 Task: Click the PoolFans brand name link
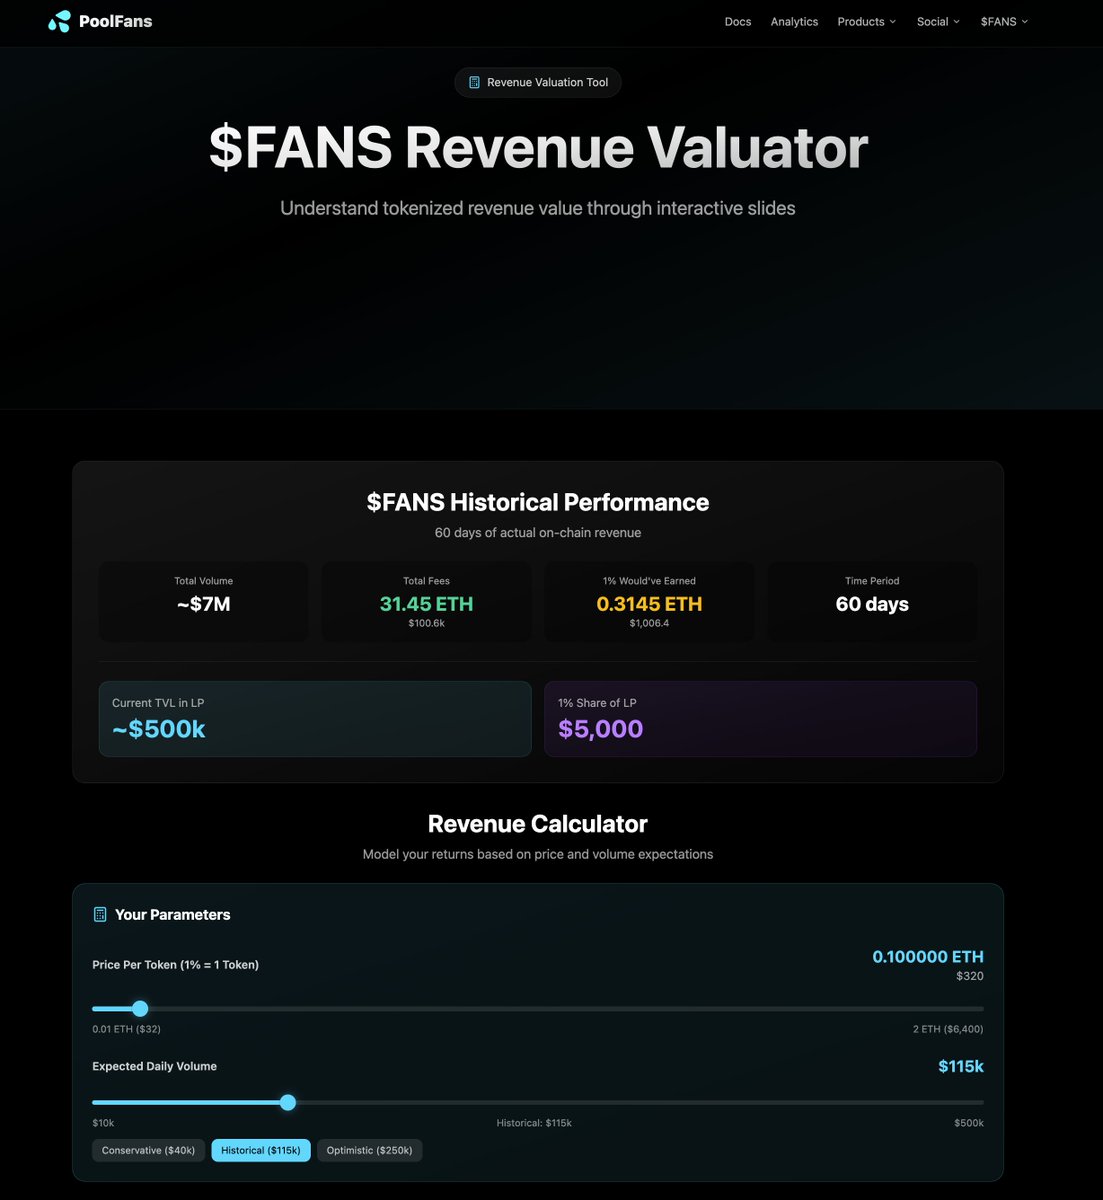(116, 21)
